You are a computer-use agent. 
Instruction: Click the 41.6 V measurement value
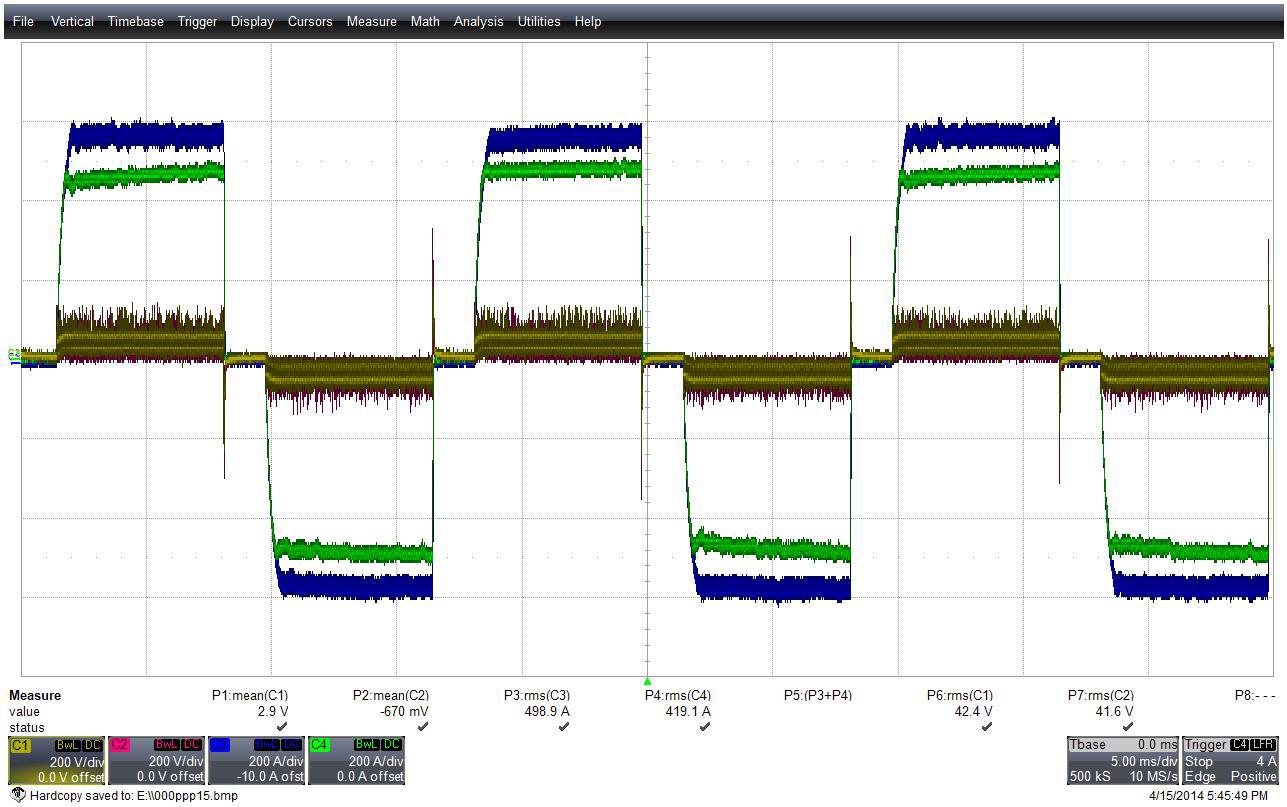(x=1114, y=711)
